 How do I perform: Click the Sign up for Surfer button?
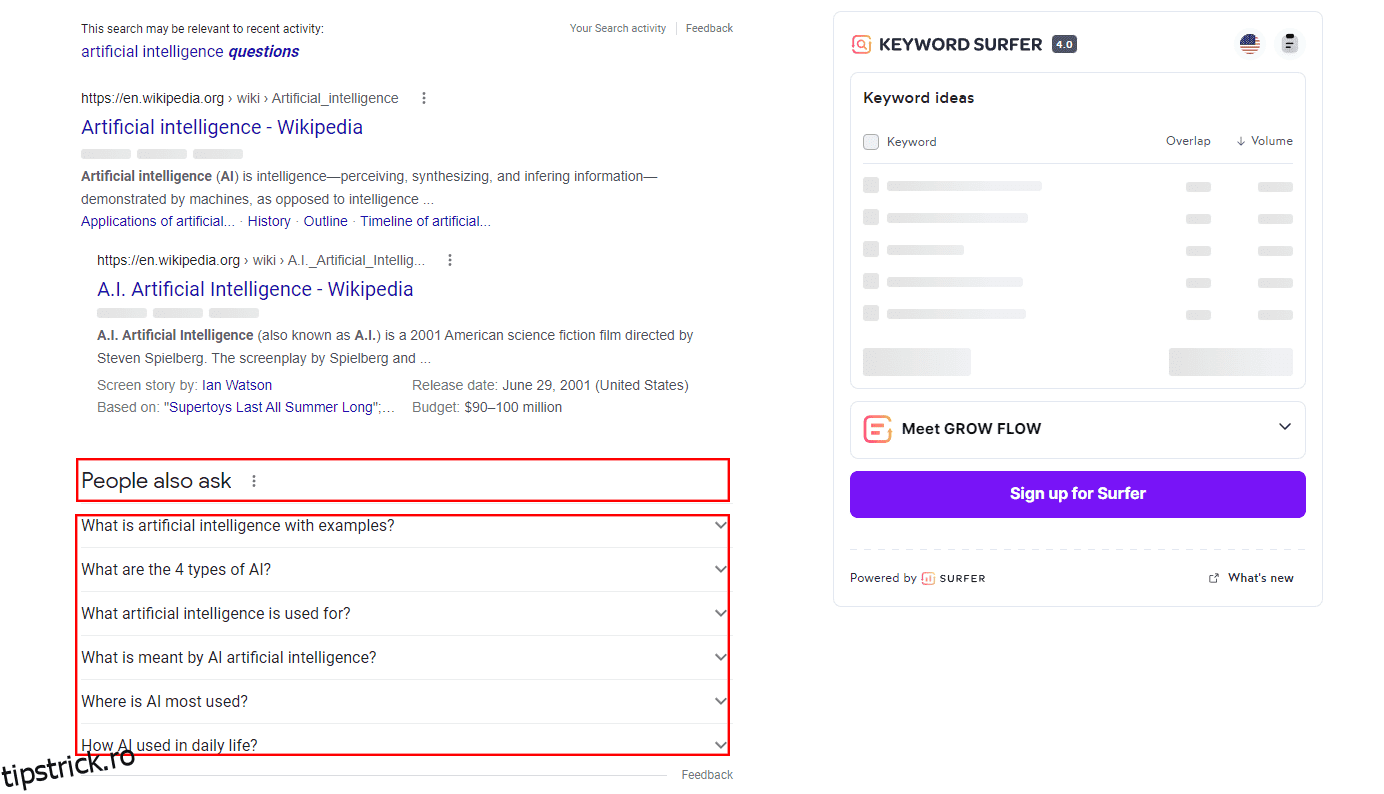pyautogui.click(x=1077, y=494)
